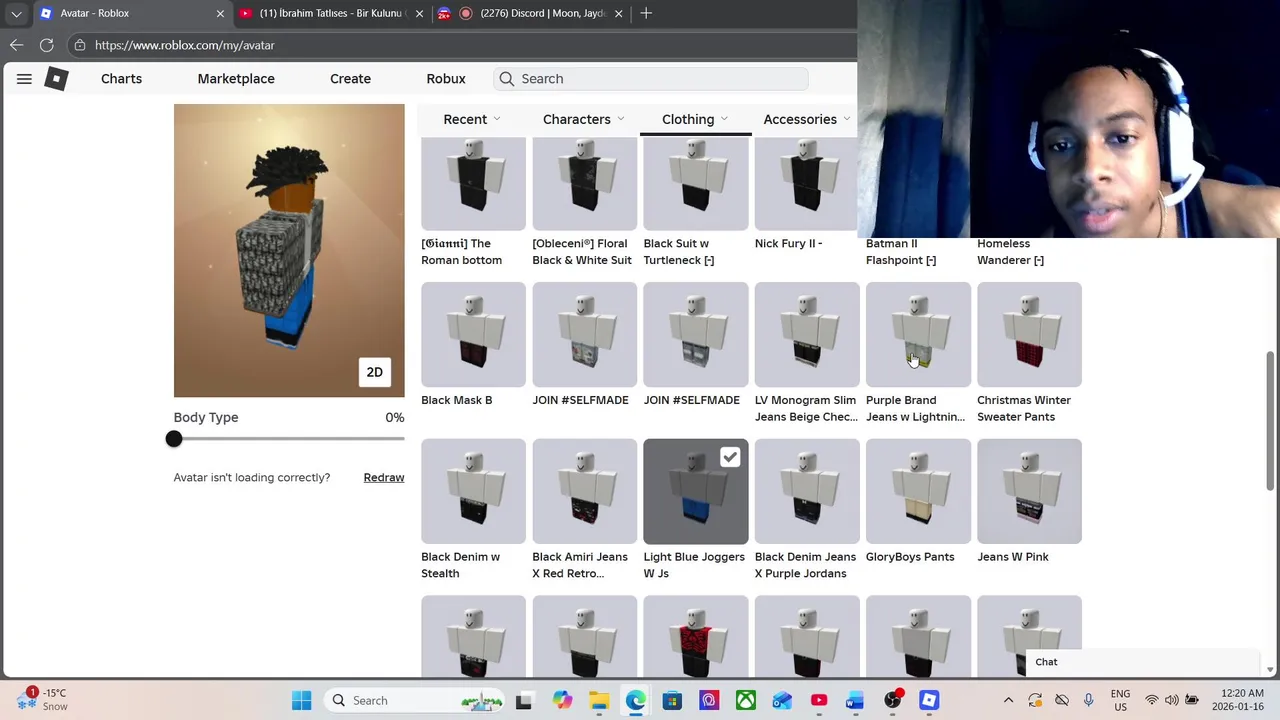Viewport: 1280px width, 720px height.
Task: Select Purple Brand Jeans w Lightning thumbnail
Action: pos(918,334)
